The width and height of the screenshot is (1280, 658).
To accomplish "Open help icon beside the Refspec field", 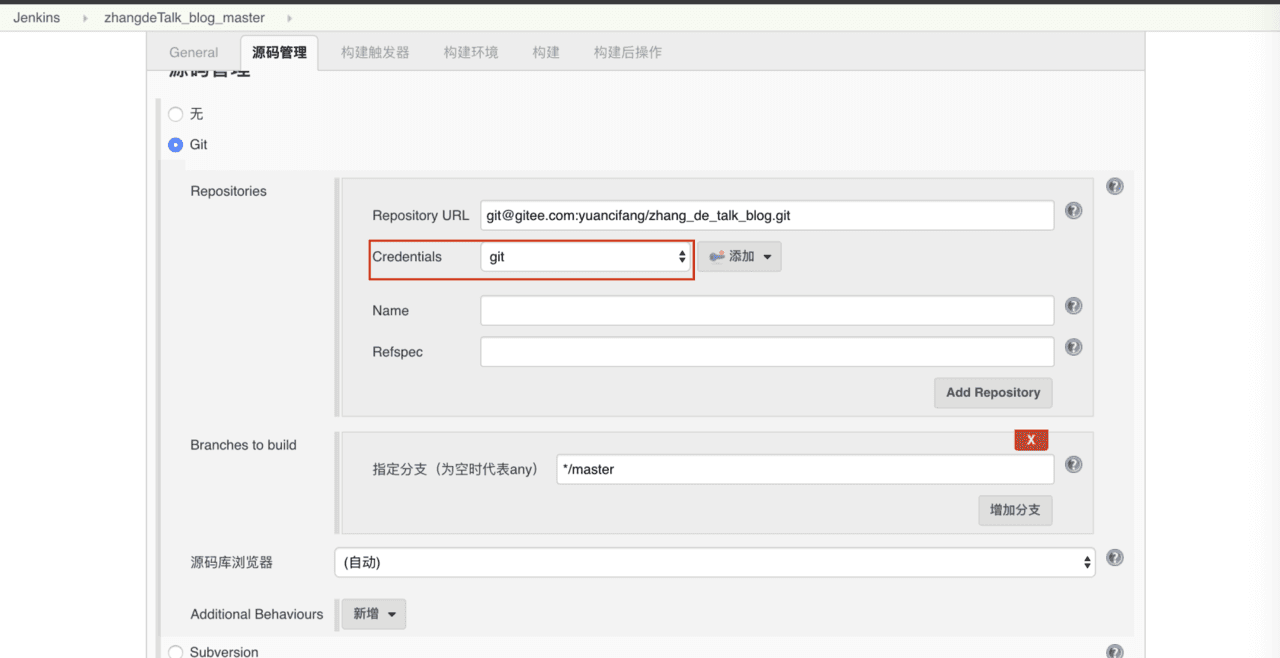I will [1073, 347].
